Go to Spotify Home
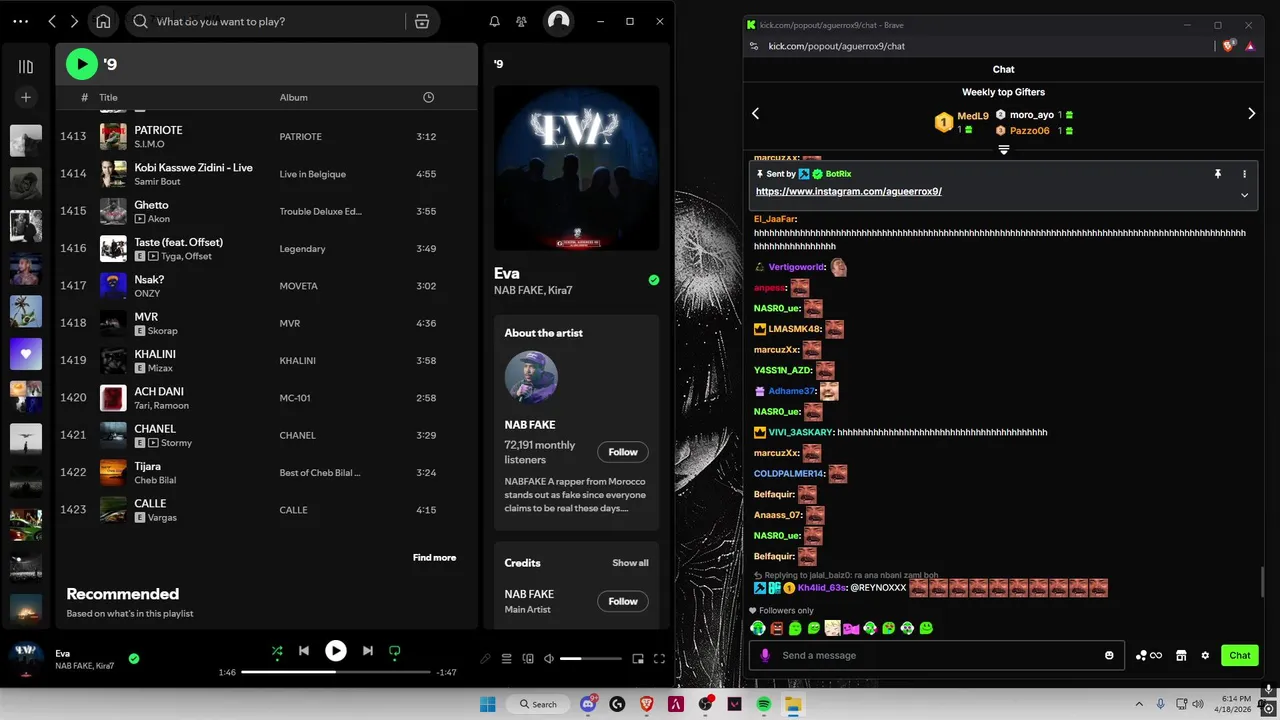The width and height of the screenshot is (1280, 720). (x=103, y=21)
